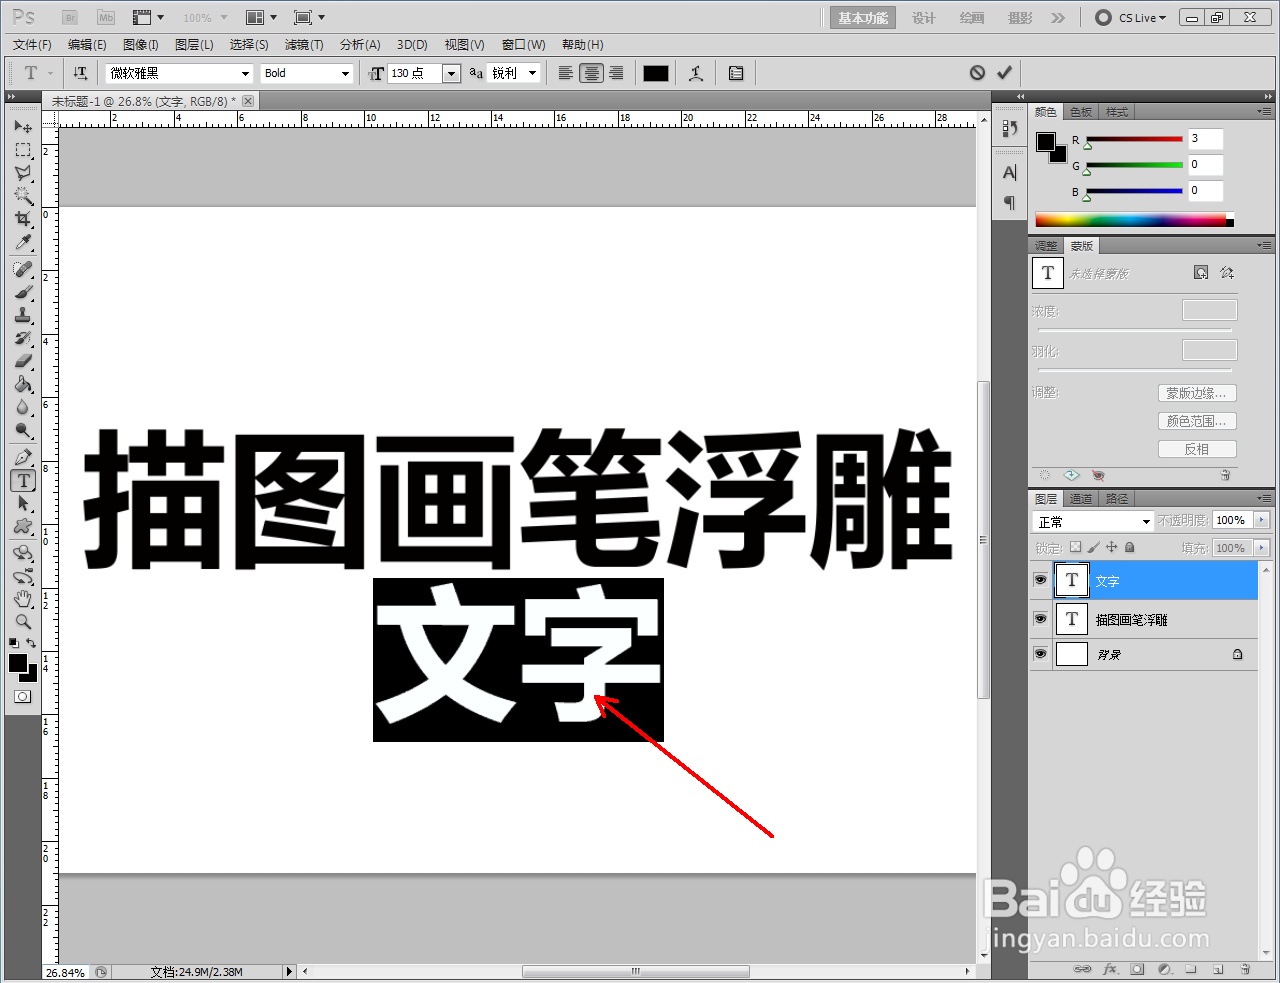Select the Brush tool
Viewport: 1280px width, 983px height.
click(x=23, y=292)
